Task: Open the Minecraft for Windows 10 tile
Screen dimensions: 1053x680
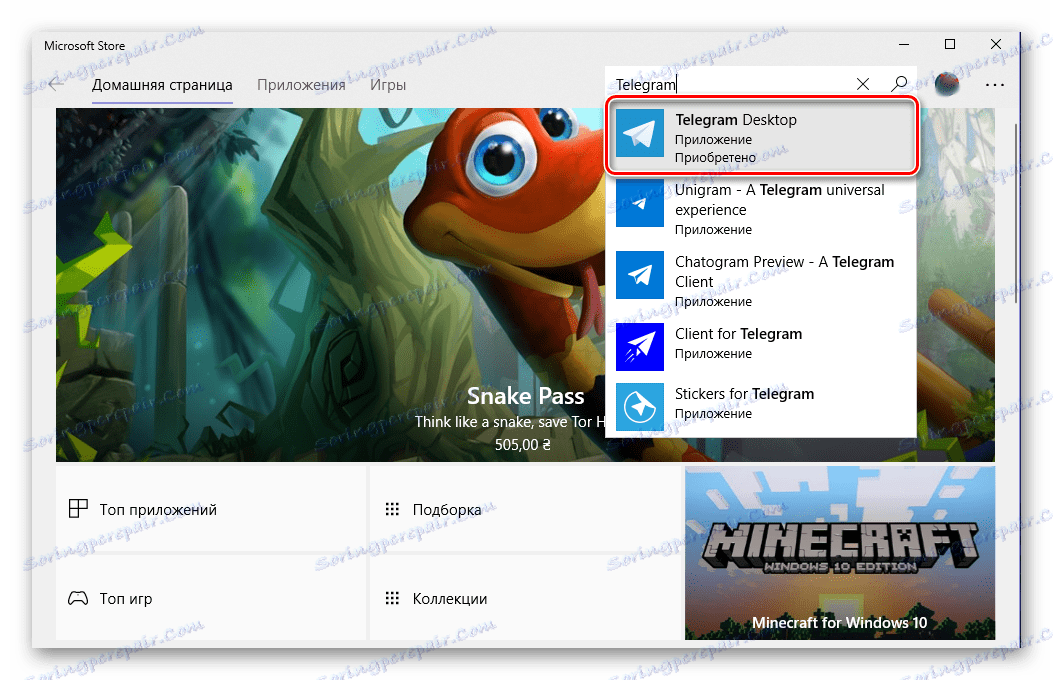Action: coord(839,553)
